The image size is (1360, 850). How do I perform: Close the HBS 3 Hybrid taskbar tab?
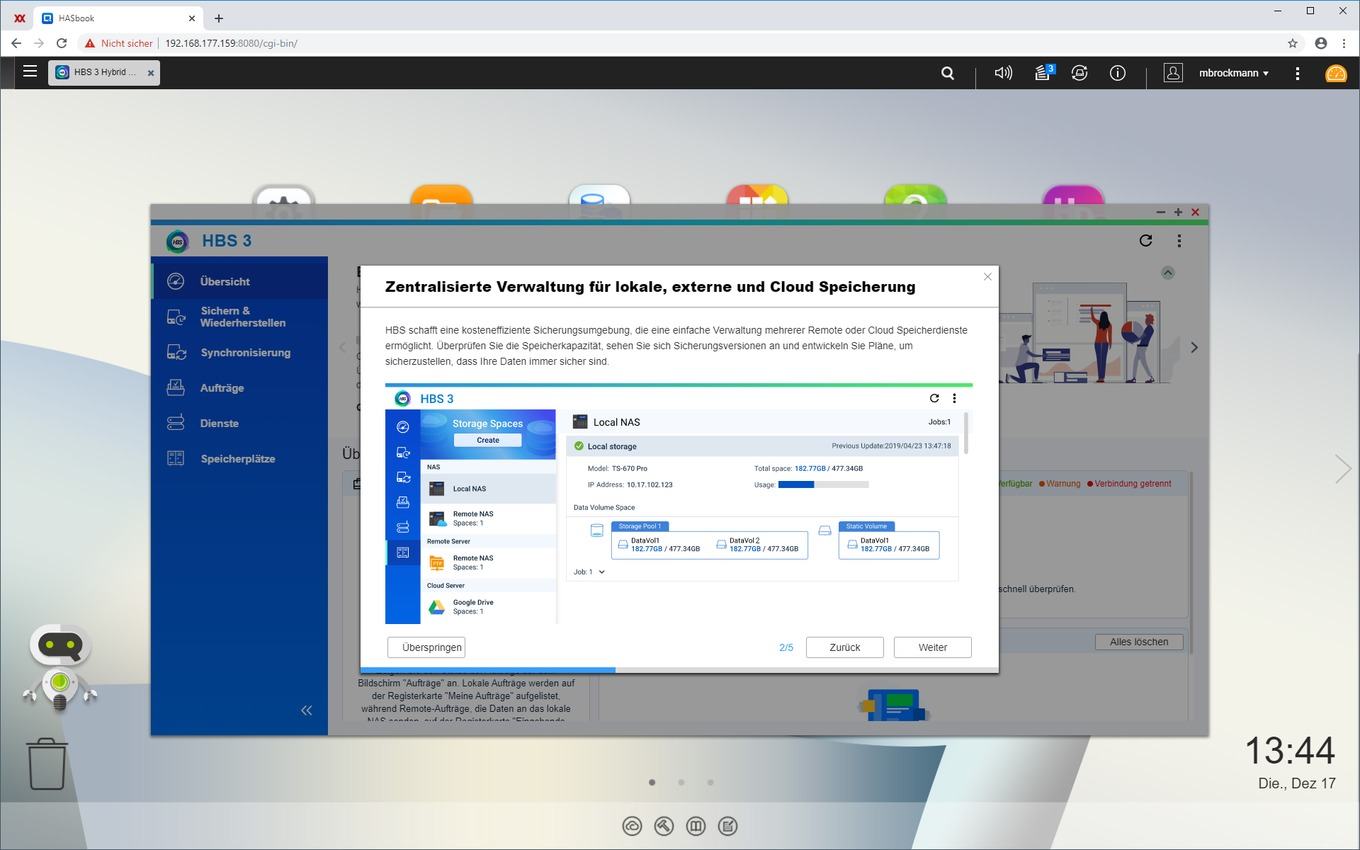point(151,73)
